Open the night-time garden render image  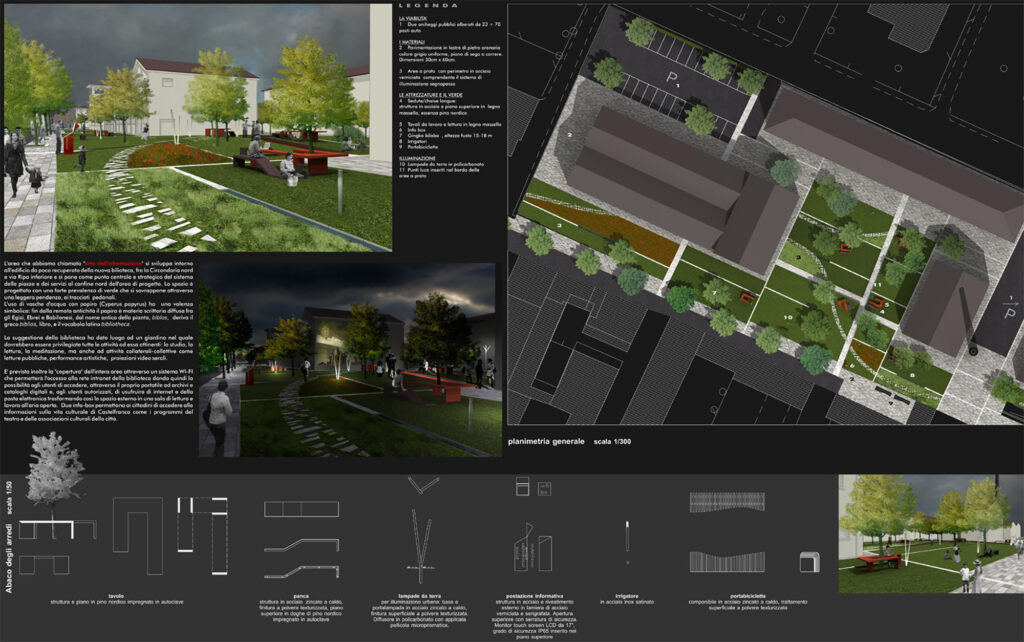[350, 360]
